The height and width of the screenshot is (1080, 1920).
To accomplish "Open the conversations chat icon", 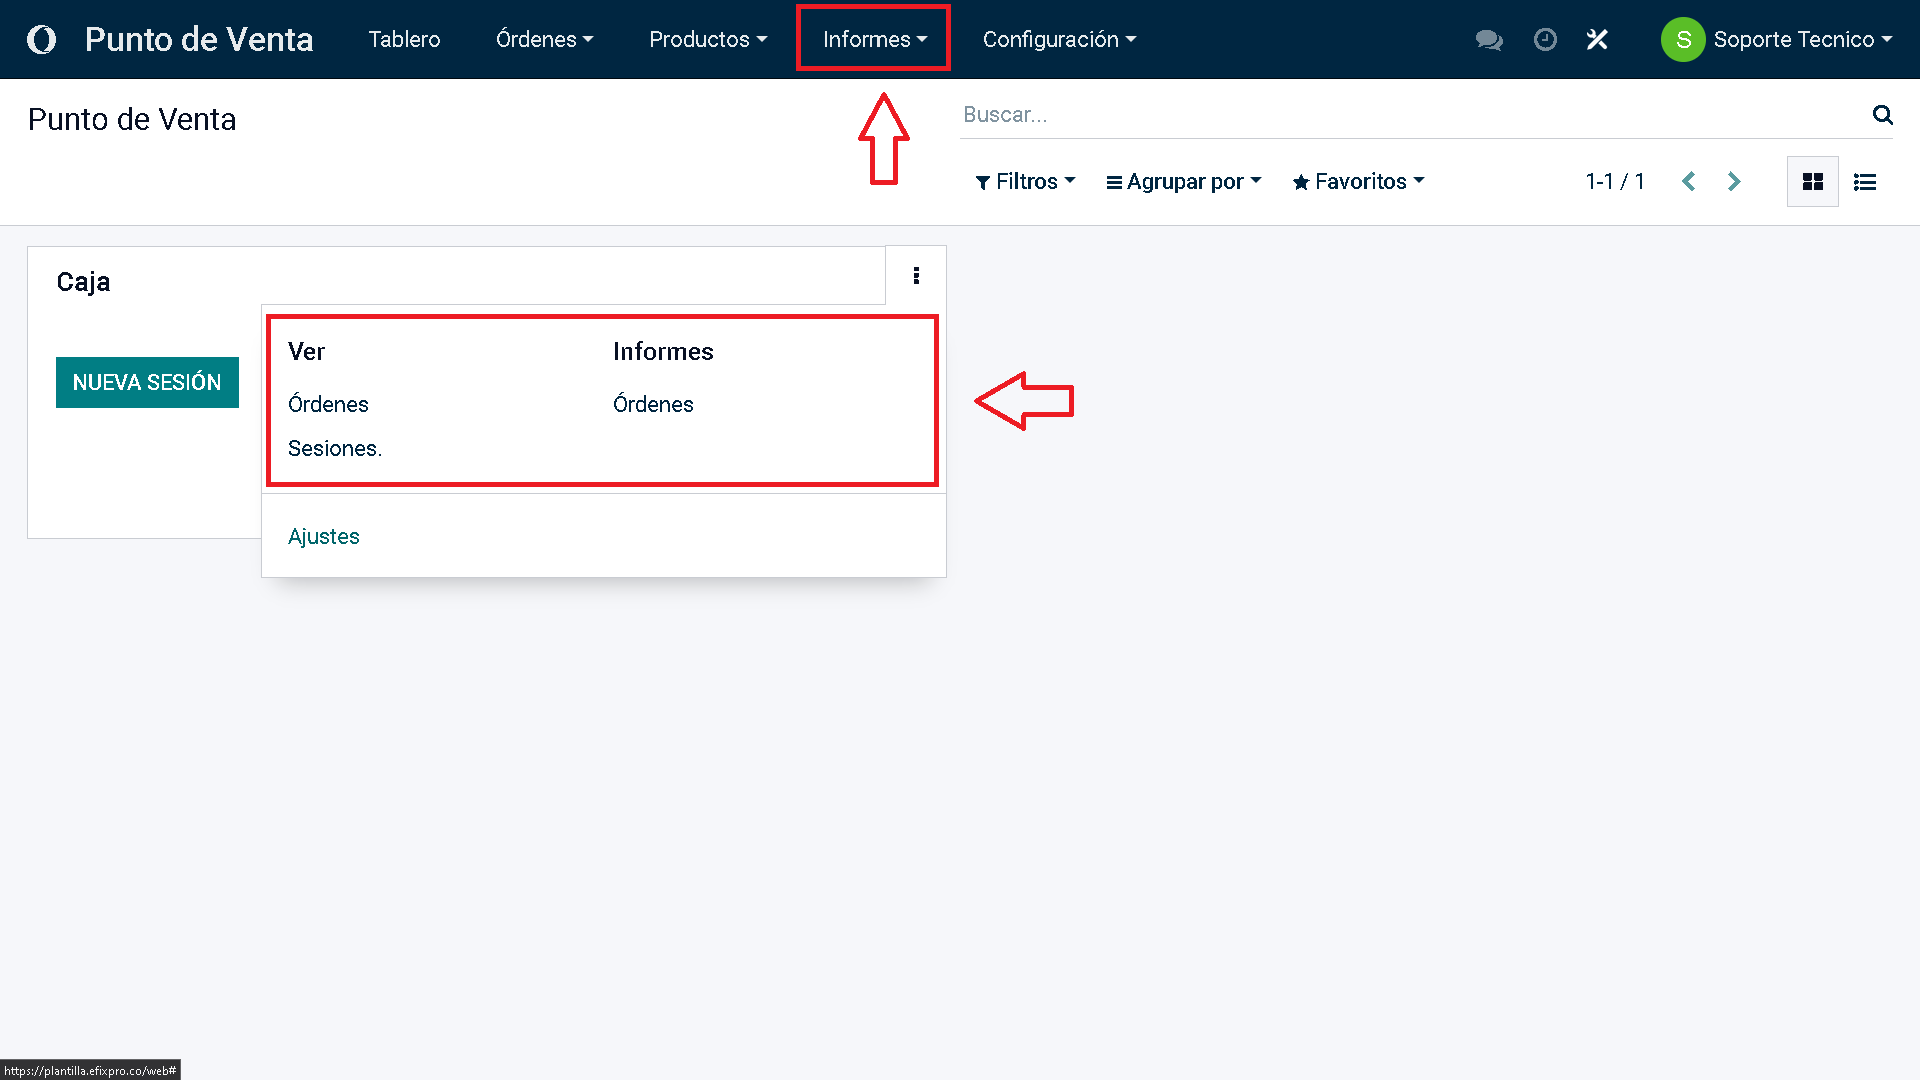I will point(1489,39).
